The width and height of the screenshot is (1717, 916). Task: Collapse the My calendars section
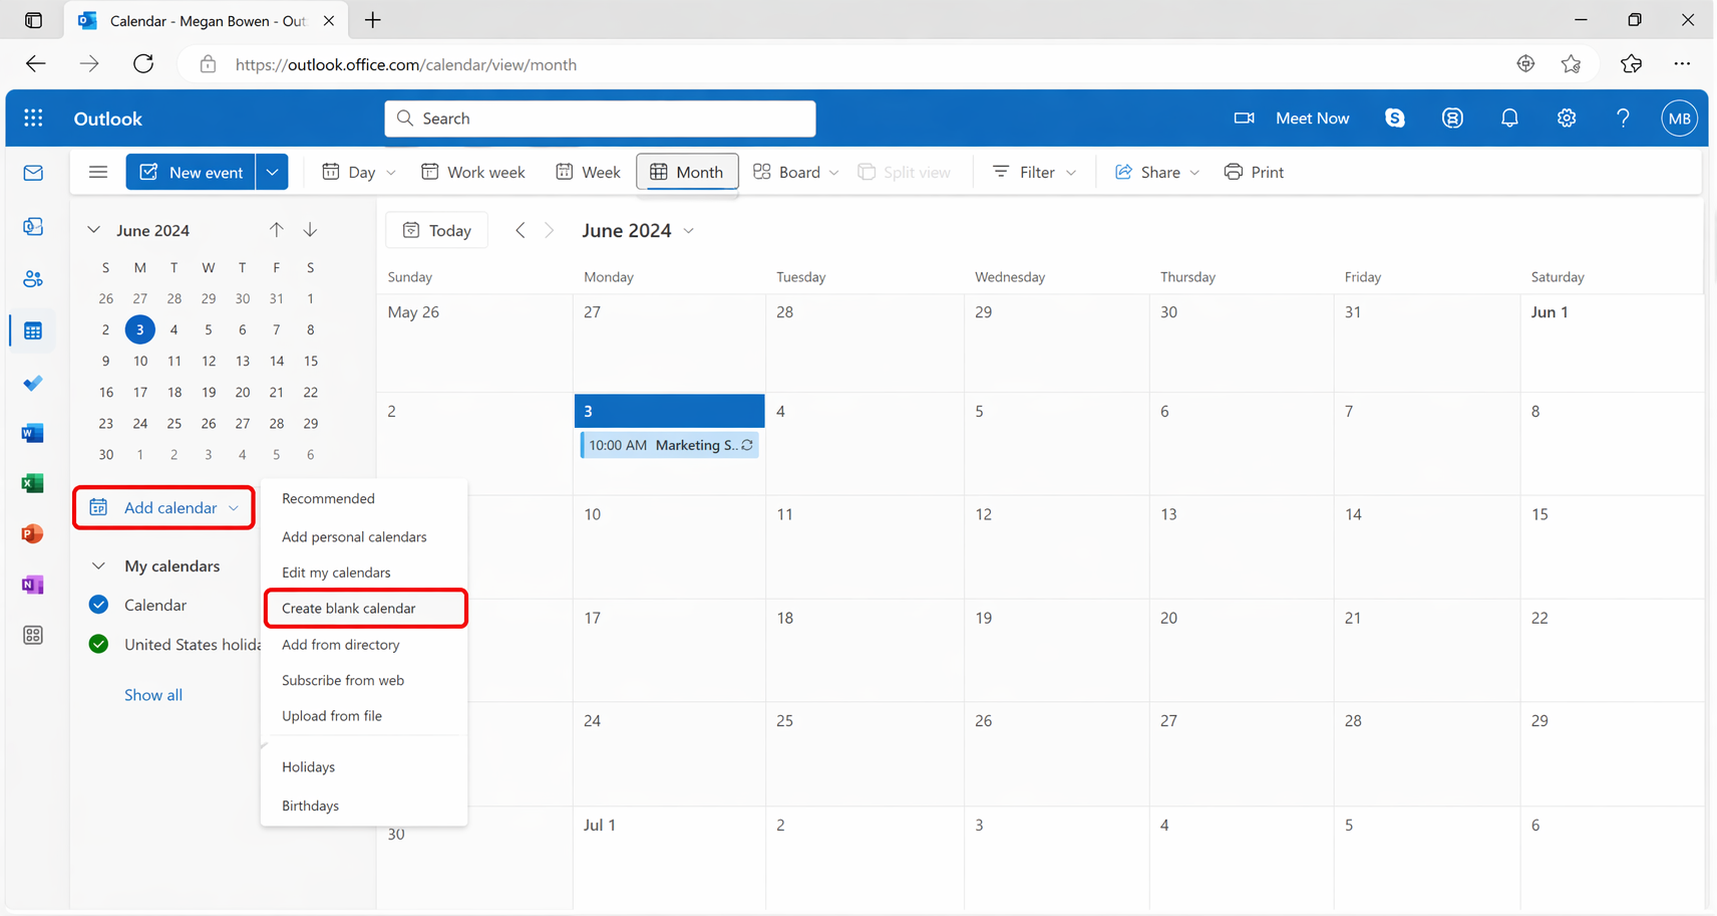click(x=98, y=566)
